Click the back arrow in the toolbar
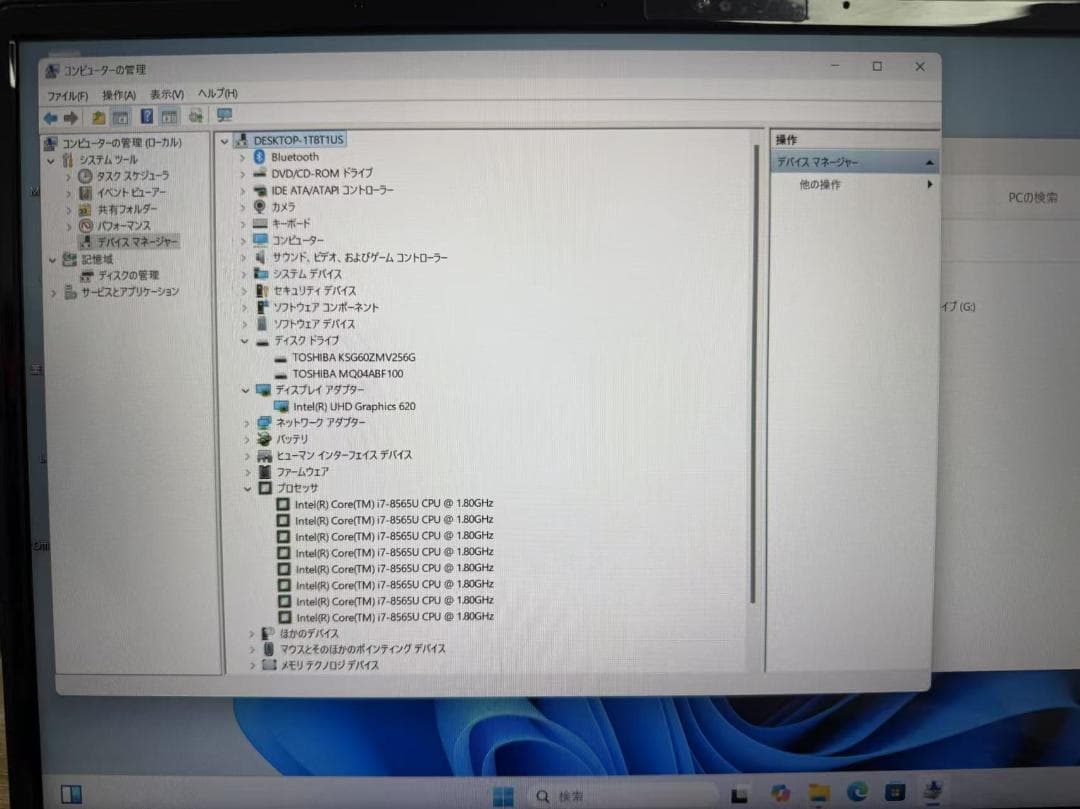Screen dimensions: 1080x809 coord(50,117)
